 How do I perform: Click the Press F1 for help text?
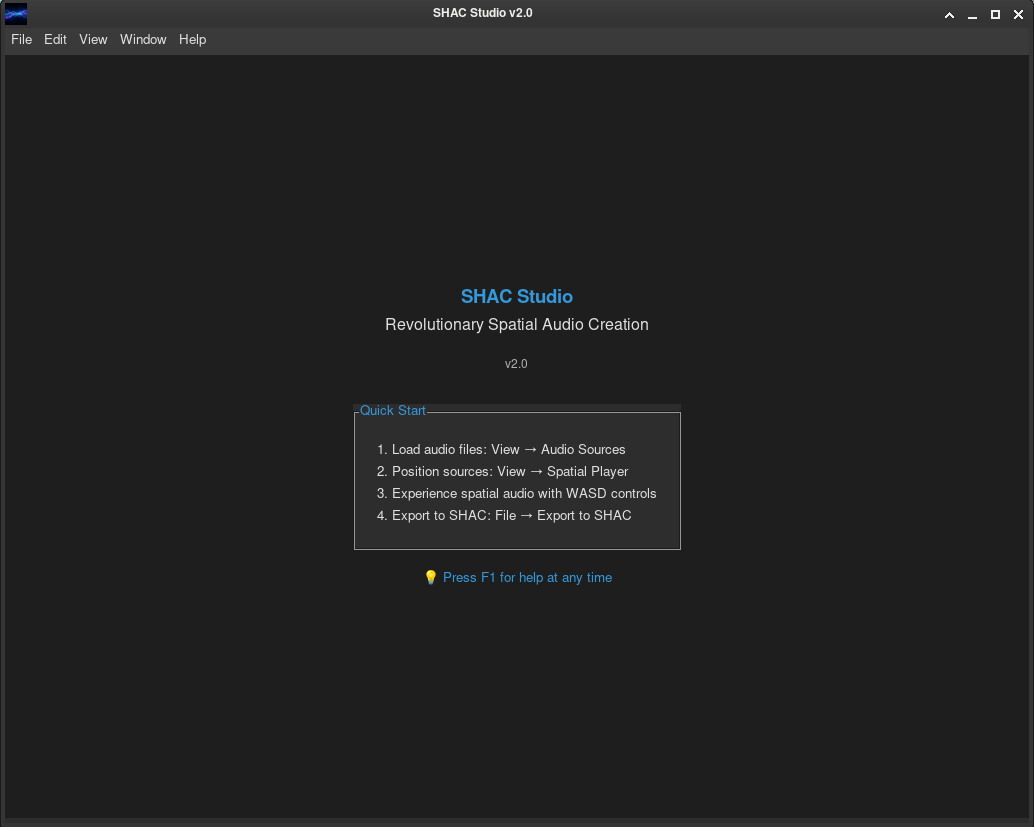point(527,577)
